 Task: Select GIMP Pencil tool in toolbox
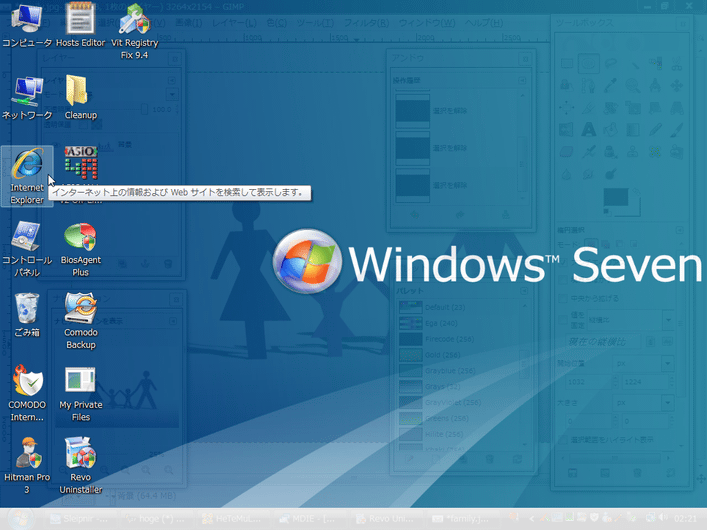tap(655, 129)
